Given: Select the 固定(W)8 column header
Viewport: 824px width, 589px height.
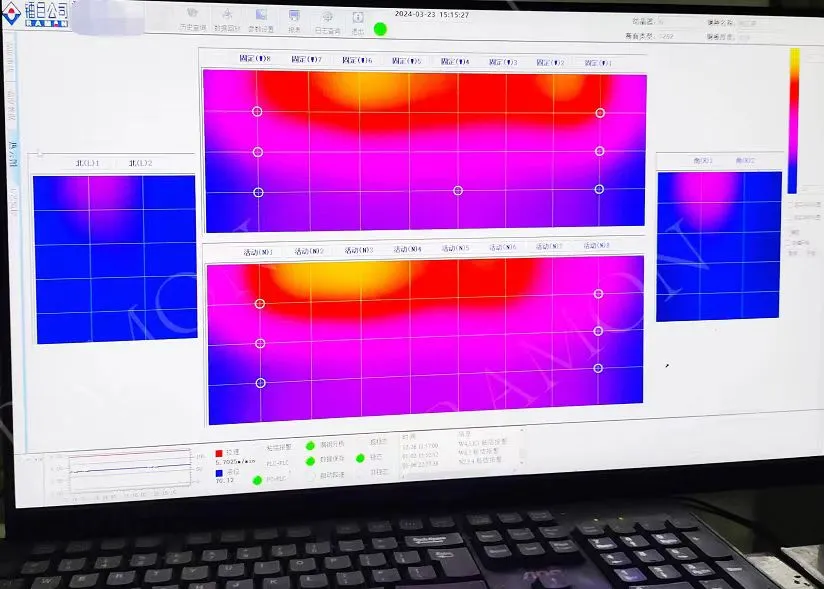Looking at the screenshot, I should 255,58.
